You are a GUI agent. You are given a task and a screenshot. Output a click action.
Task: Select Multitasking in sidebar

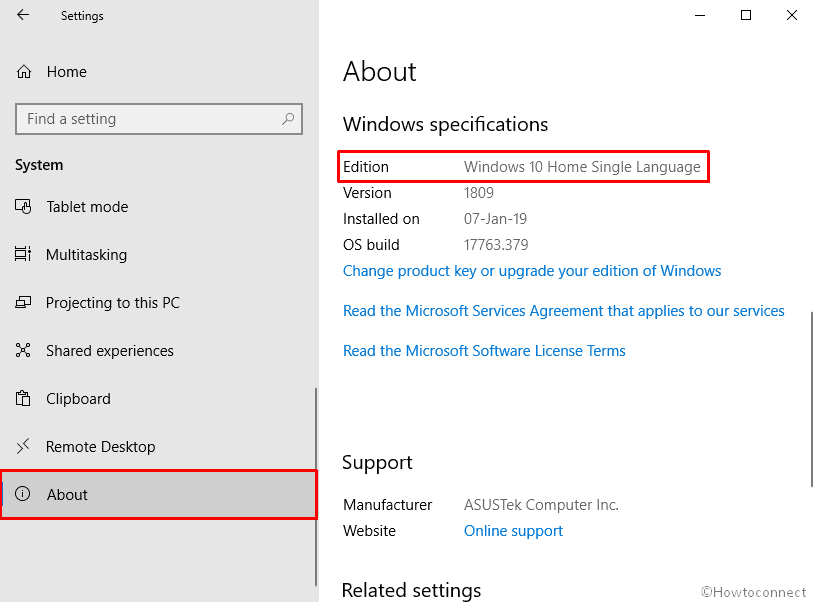(159, 254)
